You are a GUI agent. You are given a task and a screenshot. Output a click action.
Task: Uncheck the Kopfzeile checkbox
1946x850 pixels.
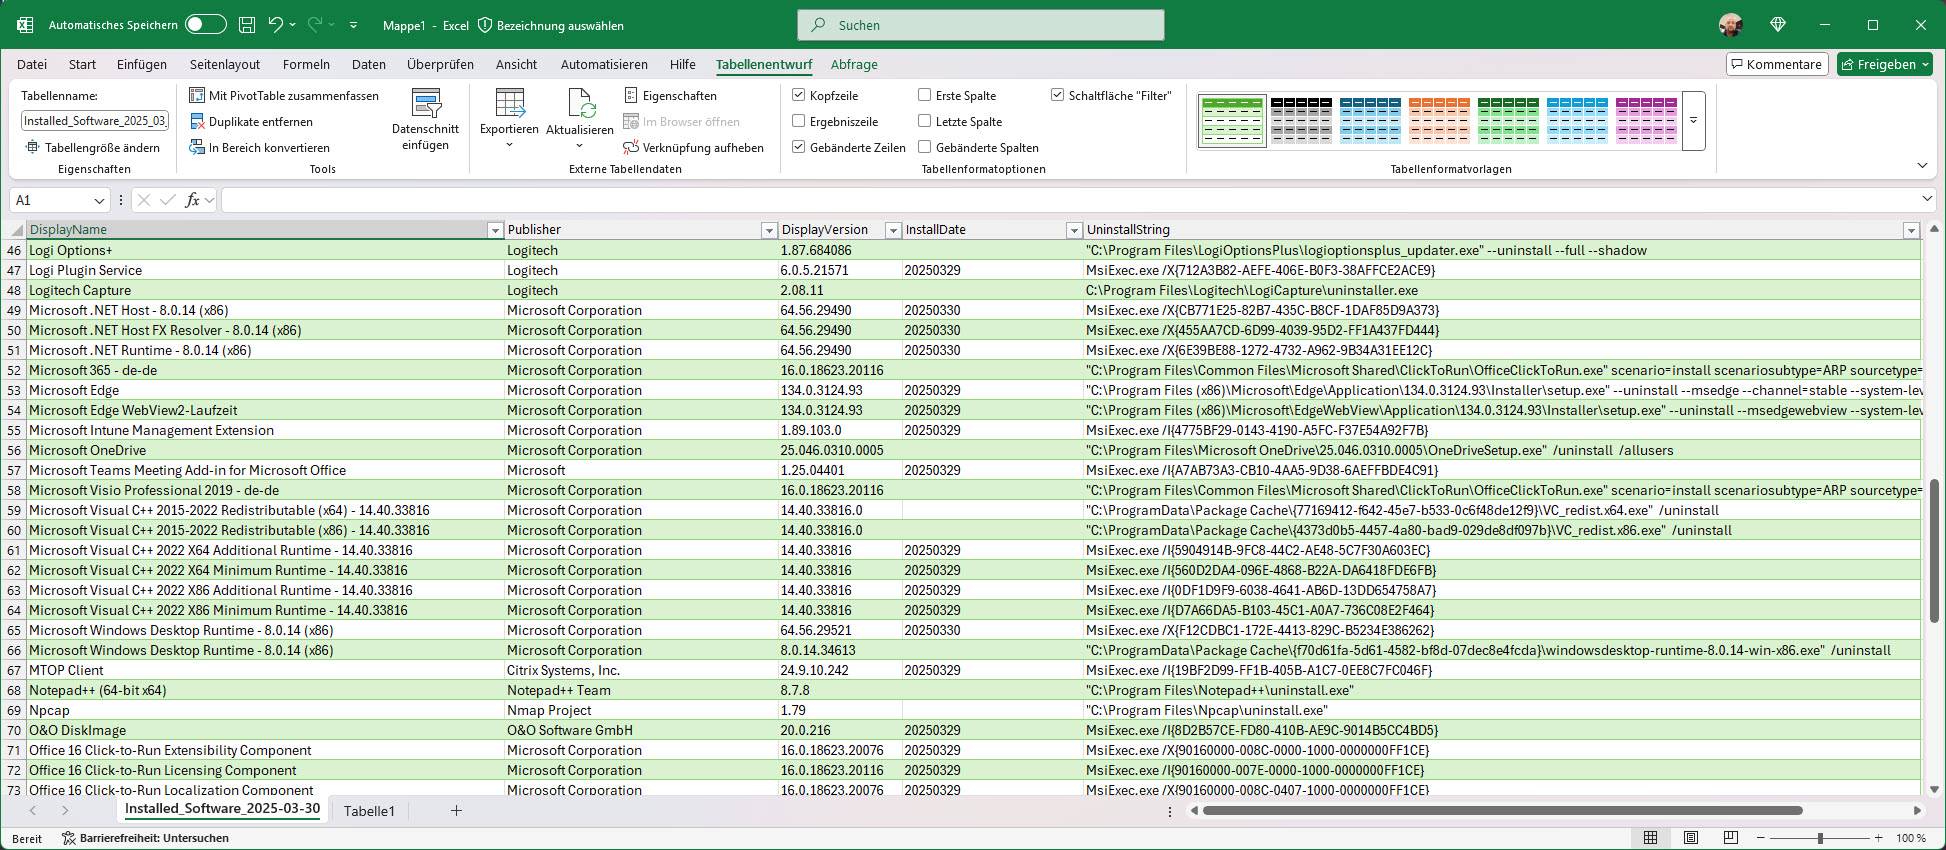point(798,95)
